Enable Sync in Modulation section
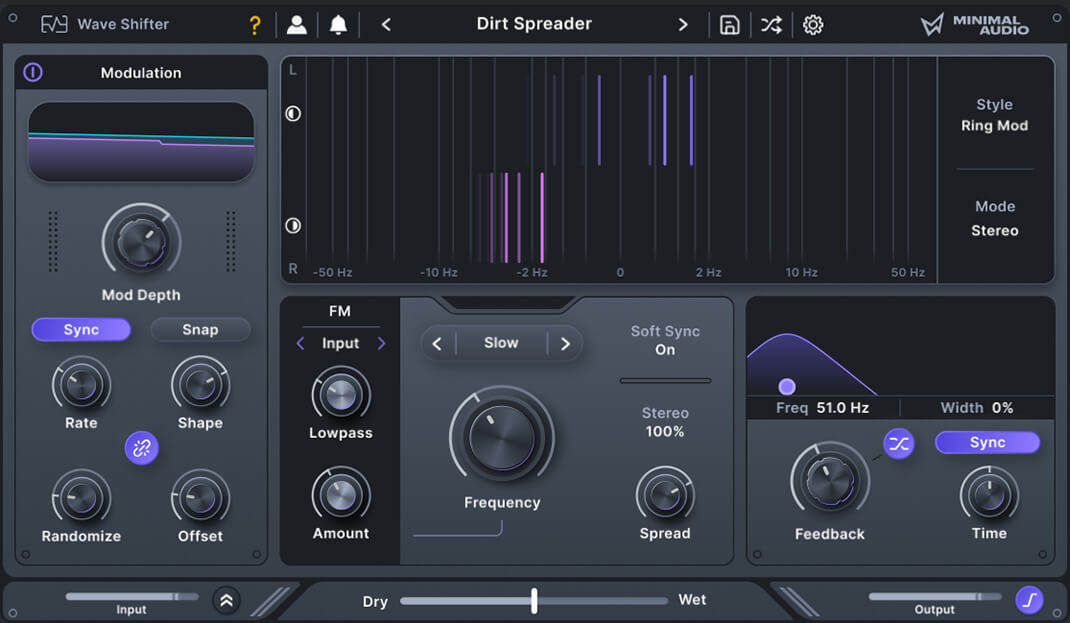 click(x=81, y=330)
